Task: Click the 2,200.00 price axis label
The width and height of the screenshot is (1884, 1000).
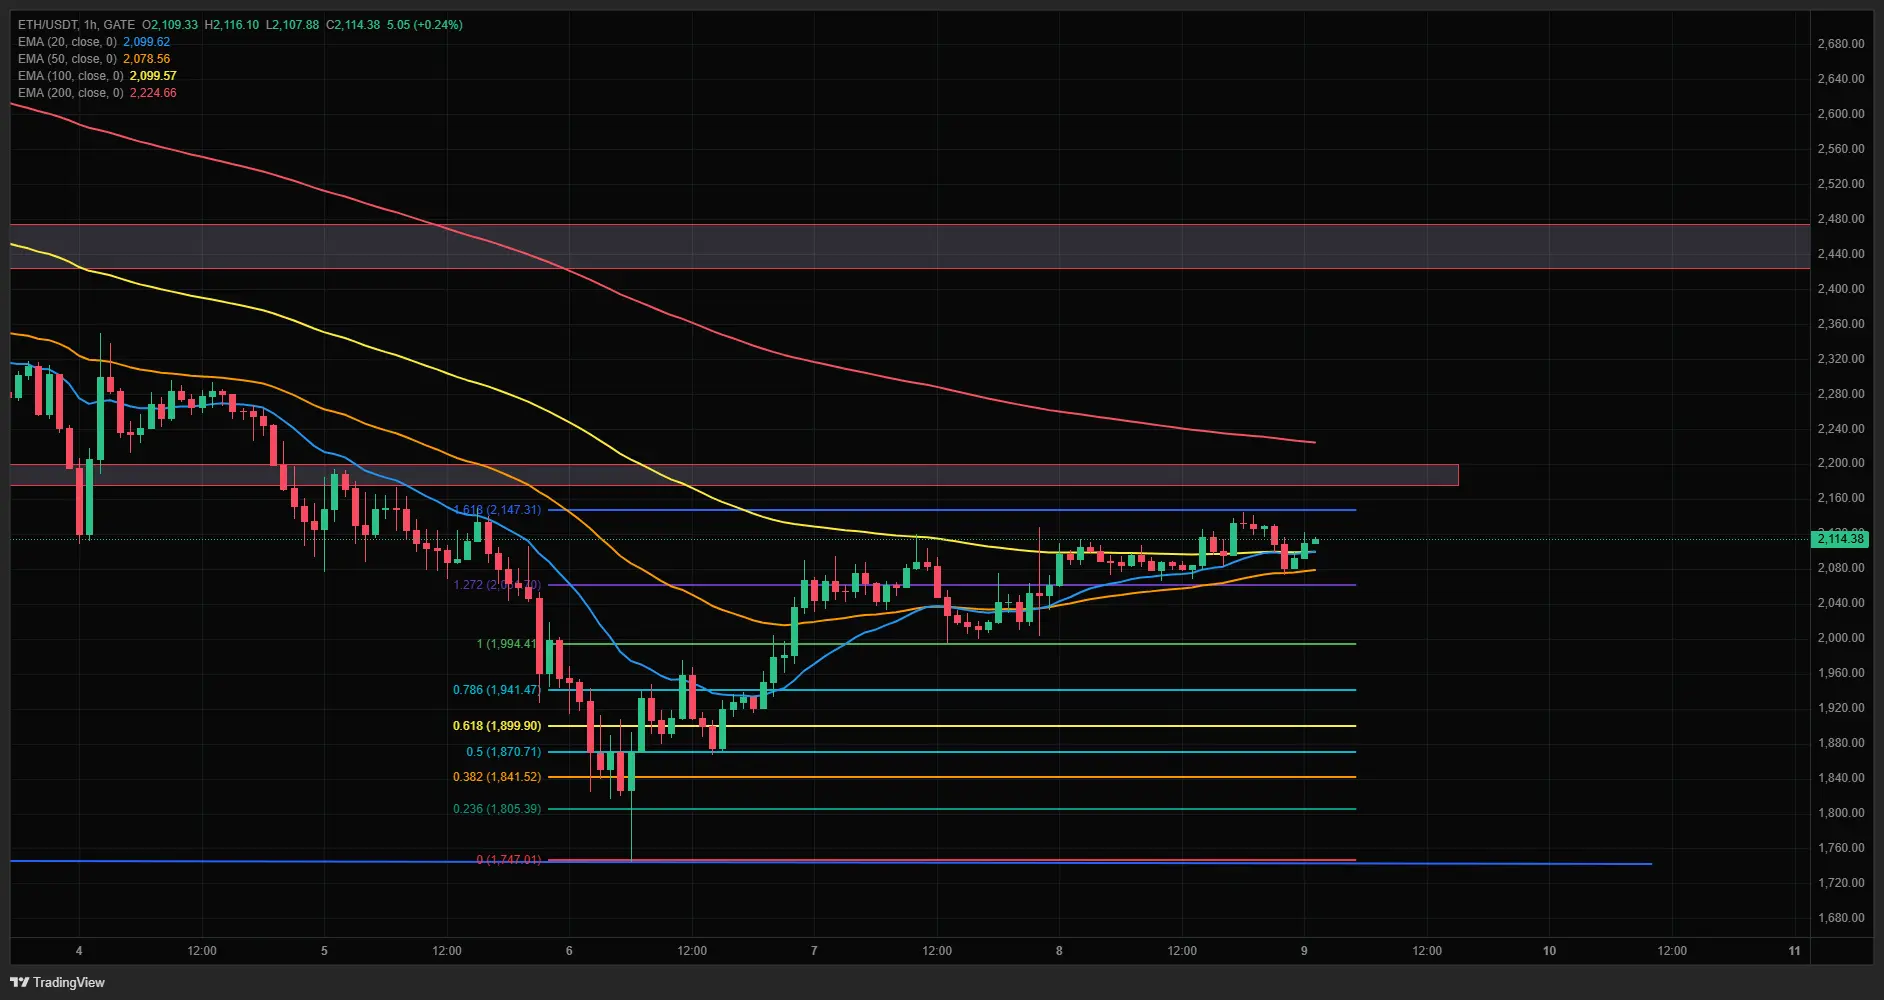Action: (1840, 463)
